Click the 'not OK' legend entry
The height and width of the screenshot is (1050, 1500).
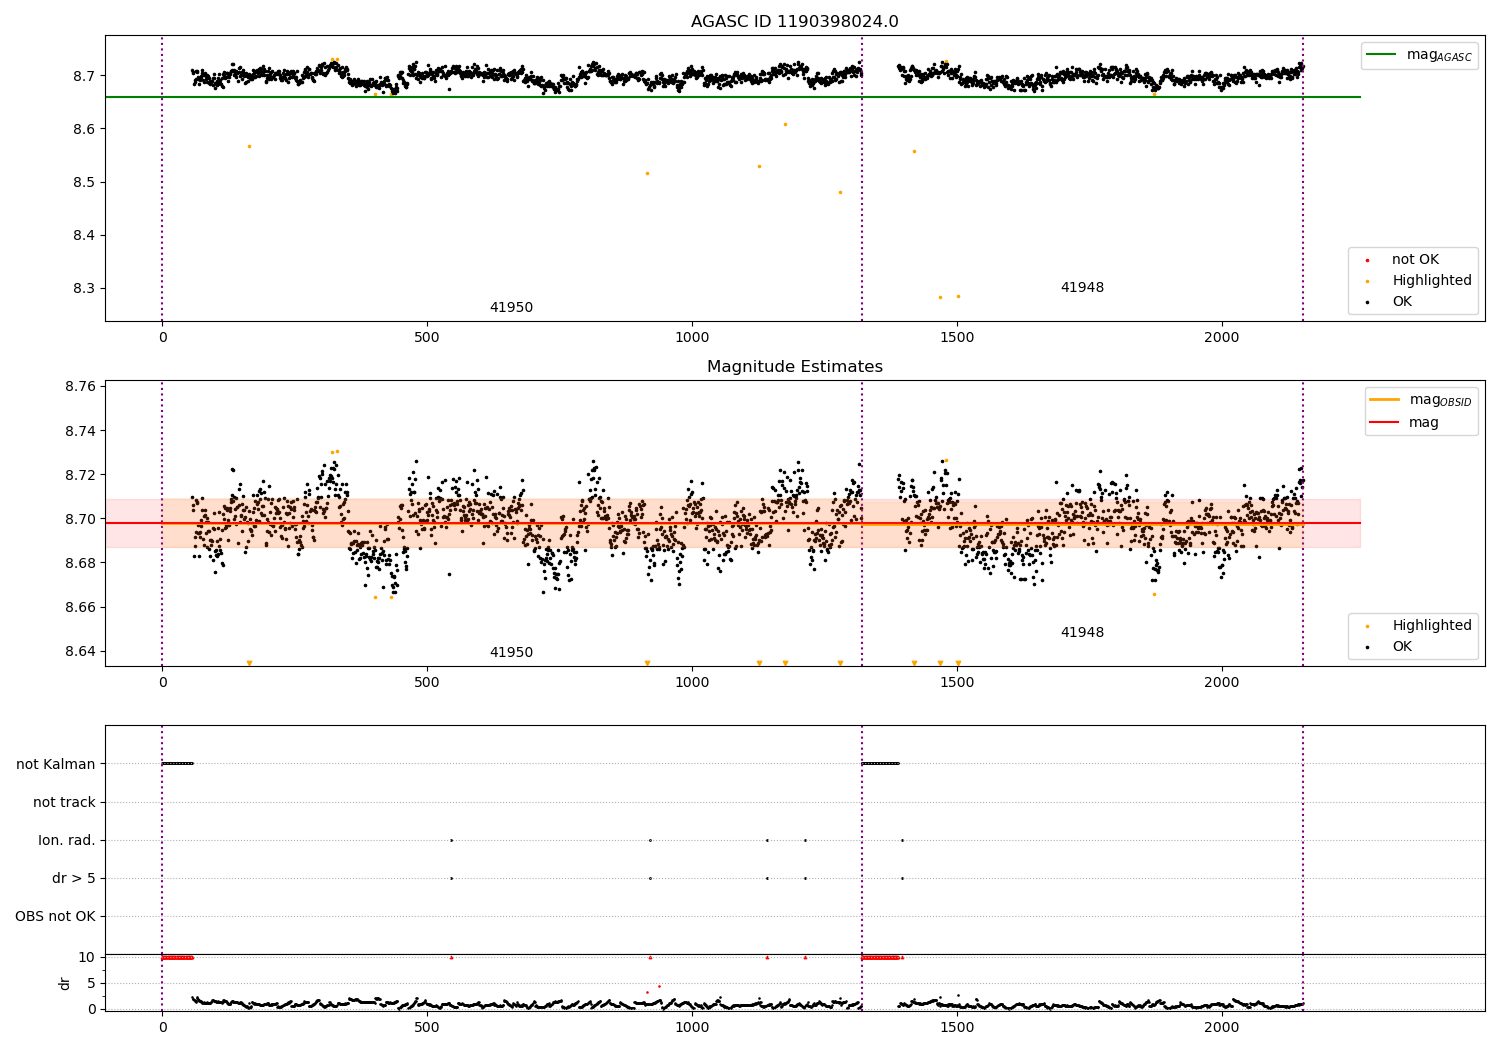pos(1414,260)
